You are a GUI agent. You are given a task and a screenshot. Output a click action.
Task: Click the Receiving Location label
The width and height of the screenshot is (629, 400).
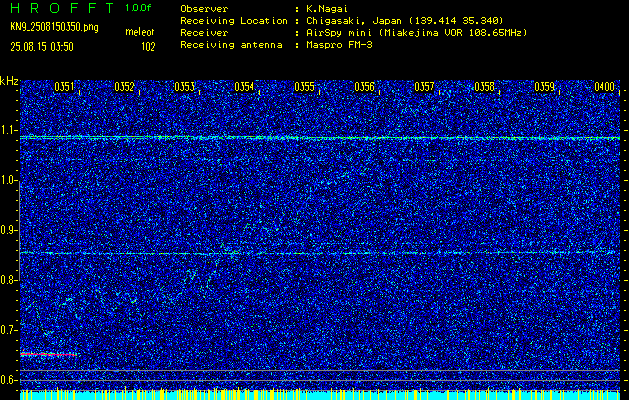(x=234, y=21)
